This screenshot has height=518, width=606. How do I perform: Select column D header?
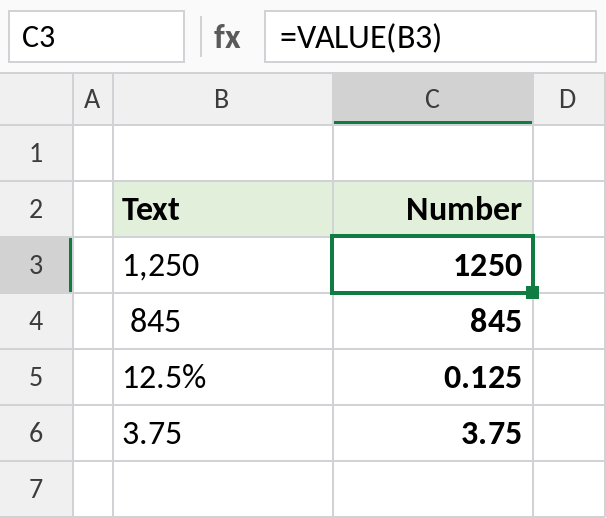(569, 99)
